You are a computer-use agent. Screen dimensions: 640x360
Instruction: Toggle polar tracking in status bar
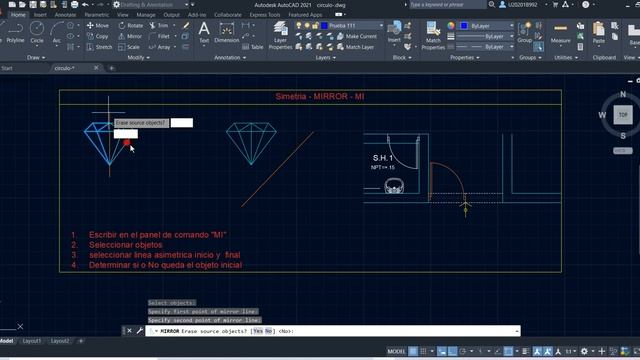462,351
